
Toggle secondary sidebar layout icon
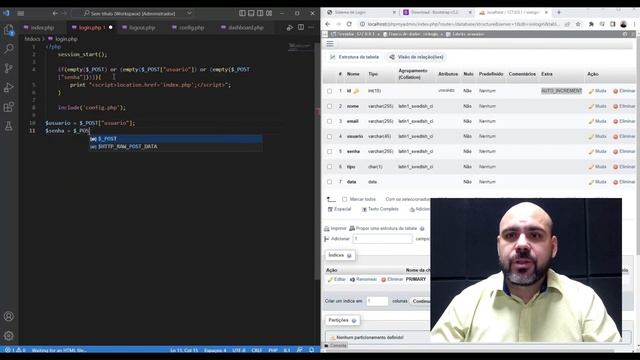(x=260, y=13)
